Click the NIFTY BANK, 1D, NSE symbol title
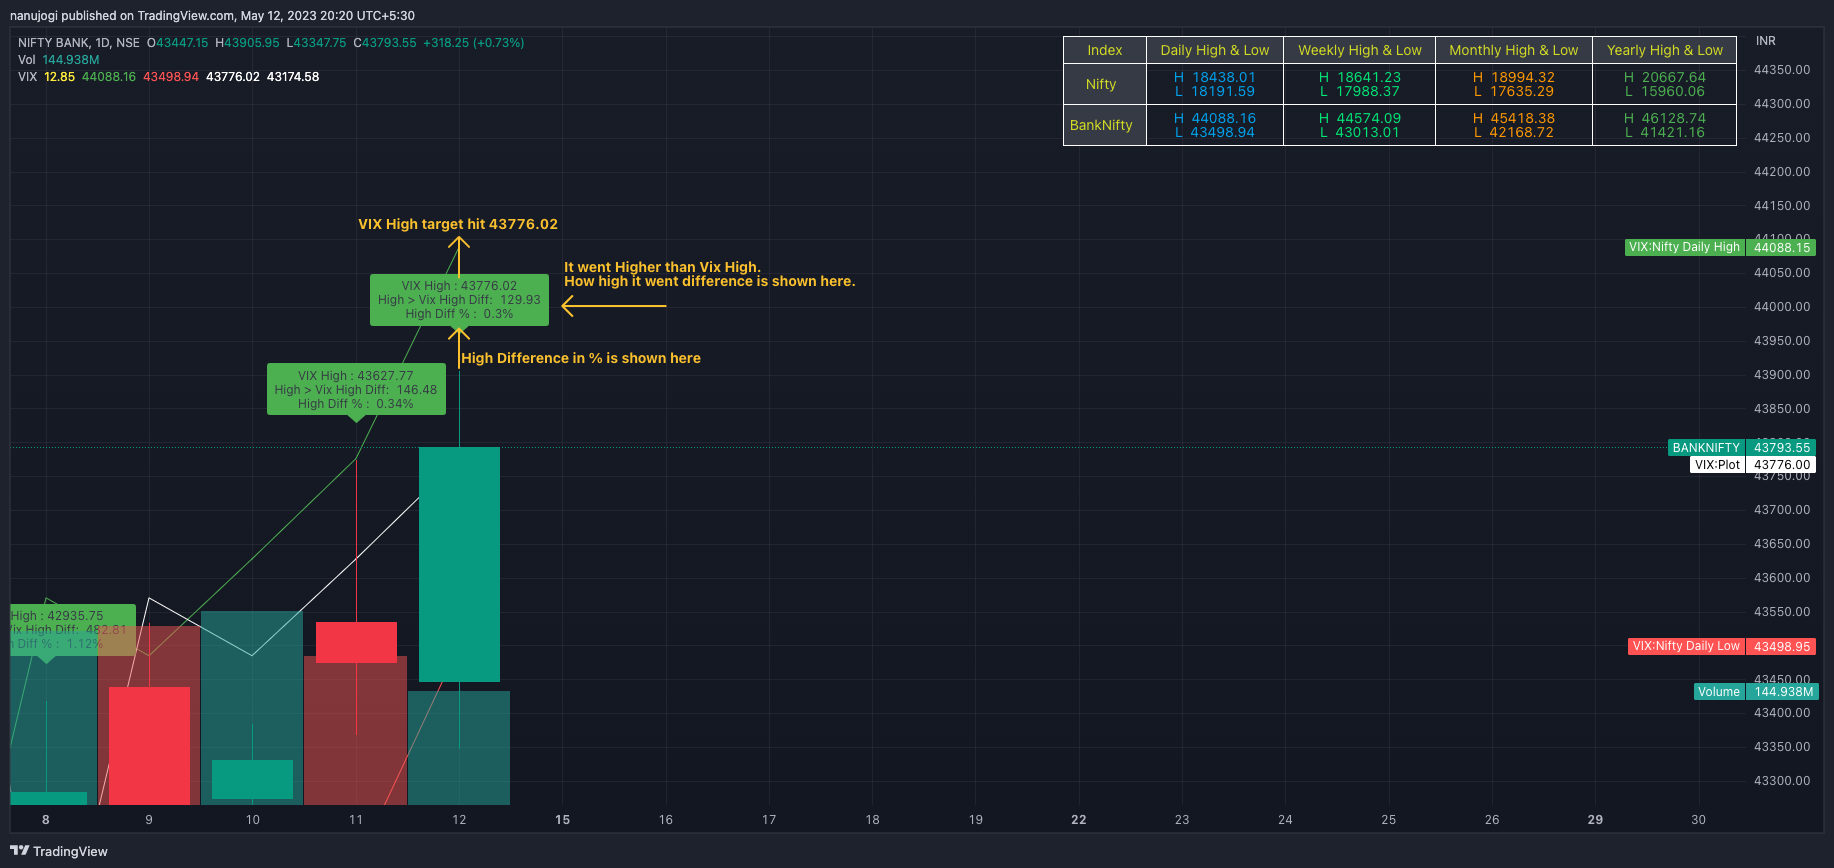 click(79, 43)
